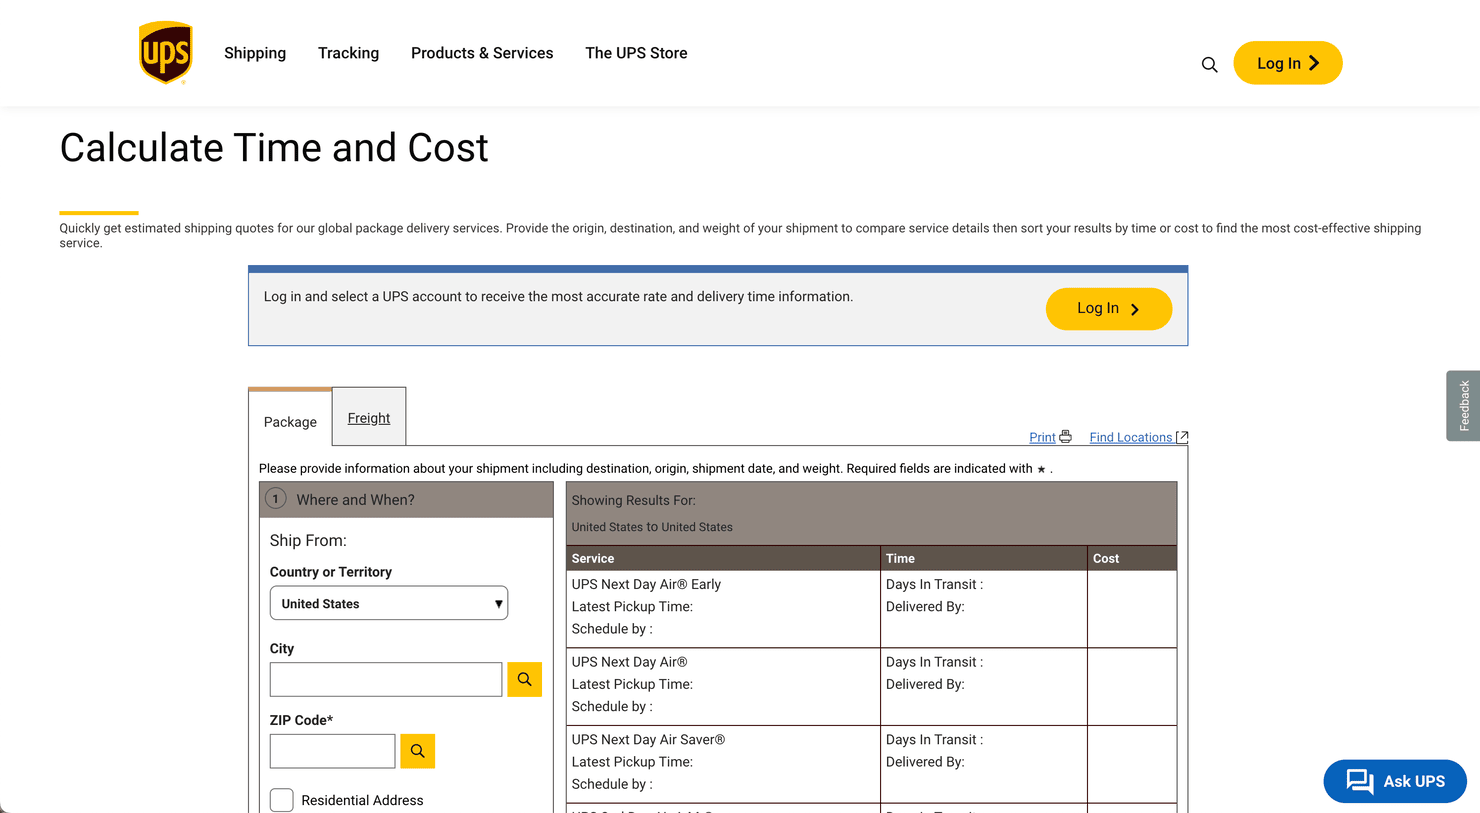Screen dimensions: 1480x813
Task: Click external link icon beside Find Locations
Action: pyautogui.click(x=1182, y=437)
